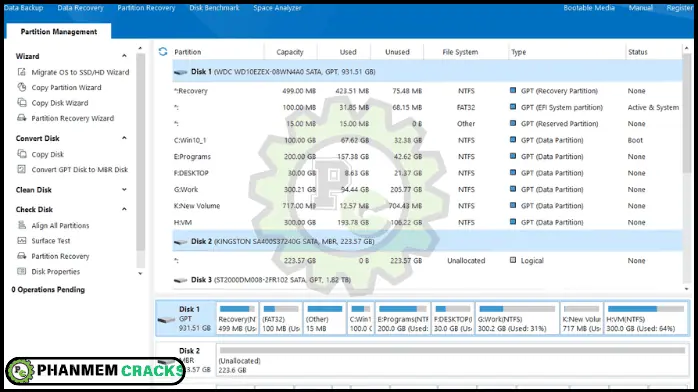Click Logical type icon in the unallocated row
The width and height of the screenshot is (698, 392).
point(513,260)
